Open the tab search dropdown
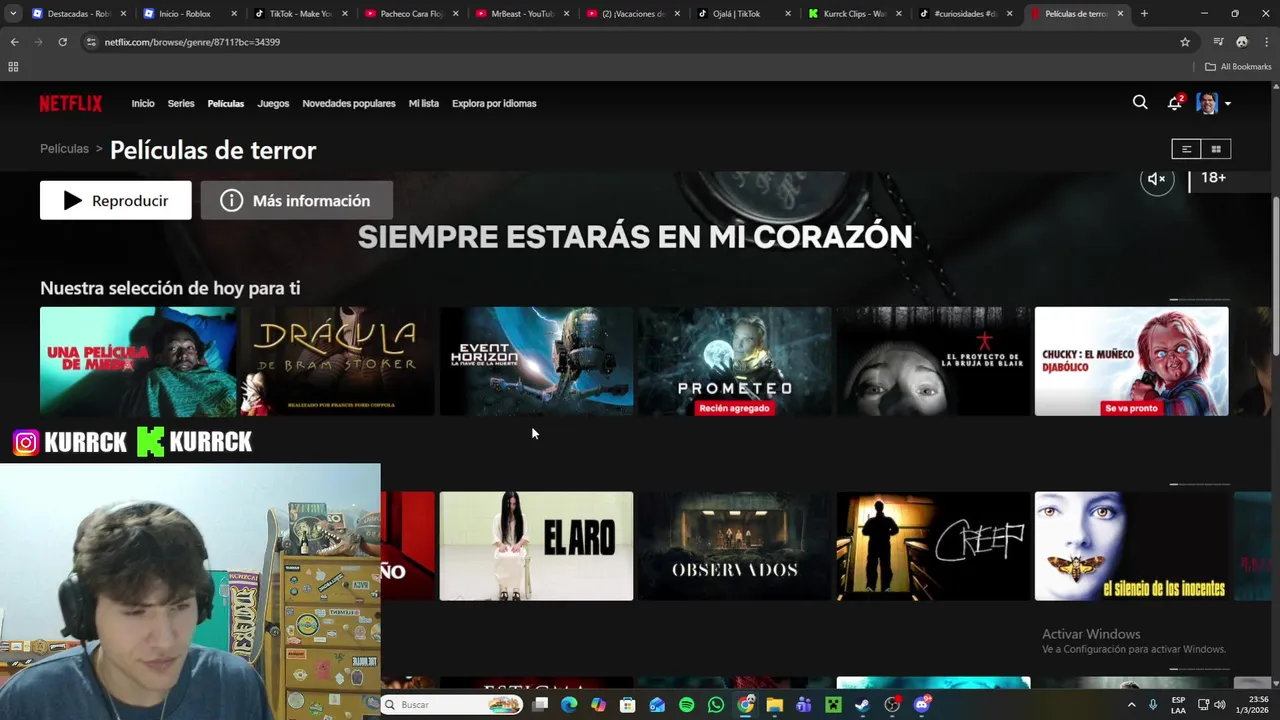The width and height of the screenshot is (1280, 720). (x=12, y=14)
